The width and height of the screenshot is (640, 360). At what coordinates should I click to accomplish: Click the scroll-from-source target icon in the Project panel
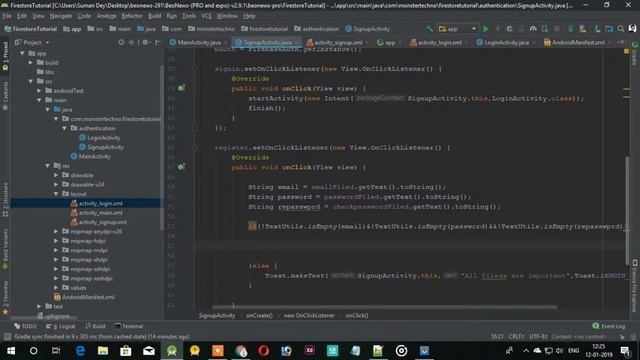pos(121,42)
